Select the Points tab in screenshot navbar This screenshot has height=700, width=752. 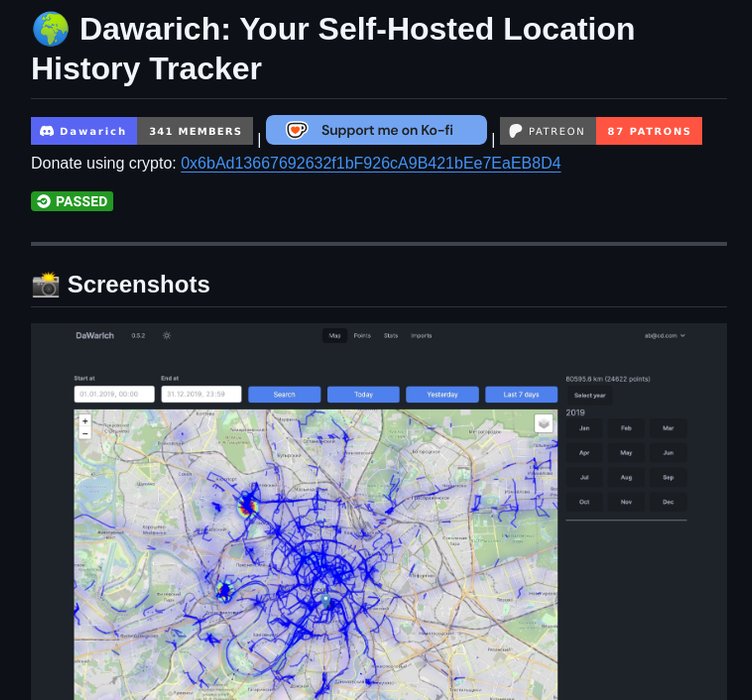(362, 336)
